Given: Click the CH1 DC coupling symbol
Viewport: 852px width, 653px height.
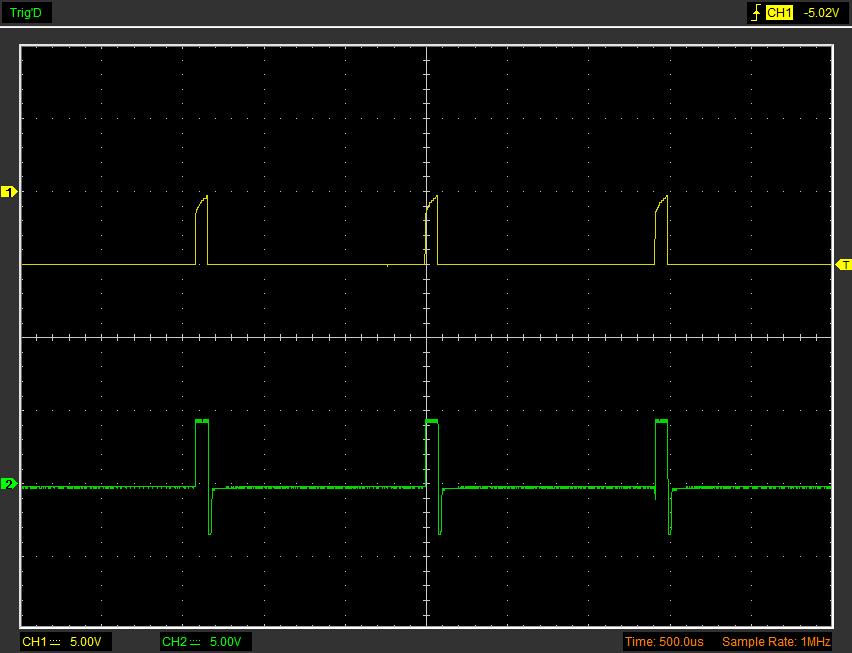Looking at the screenshot, I should pyautogui.click(x=56, y=641).
